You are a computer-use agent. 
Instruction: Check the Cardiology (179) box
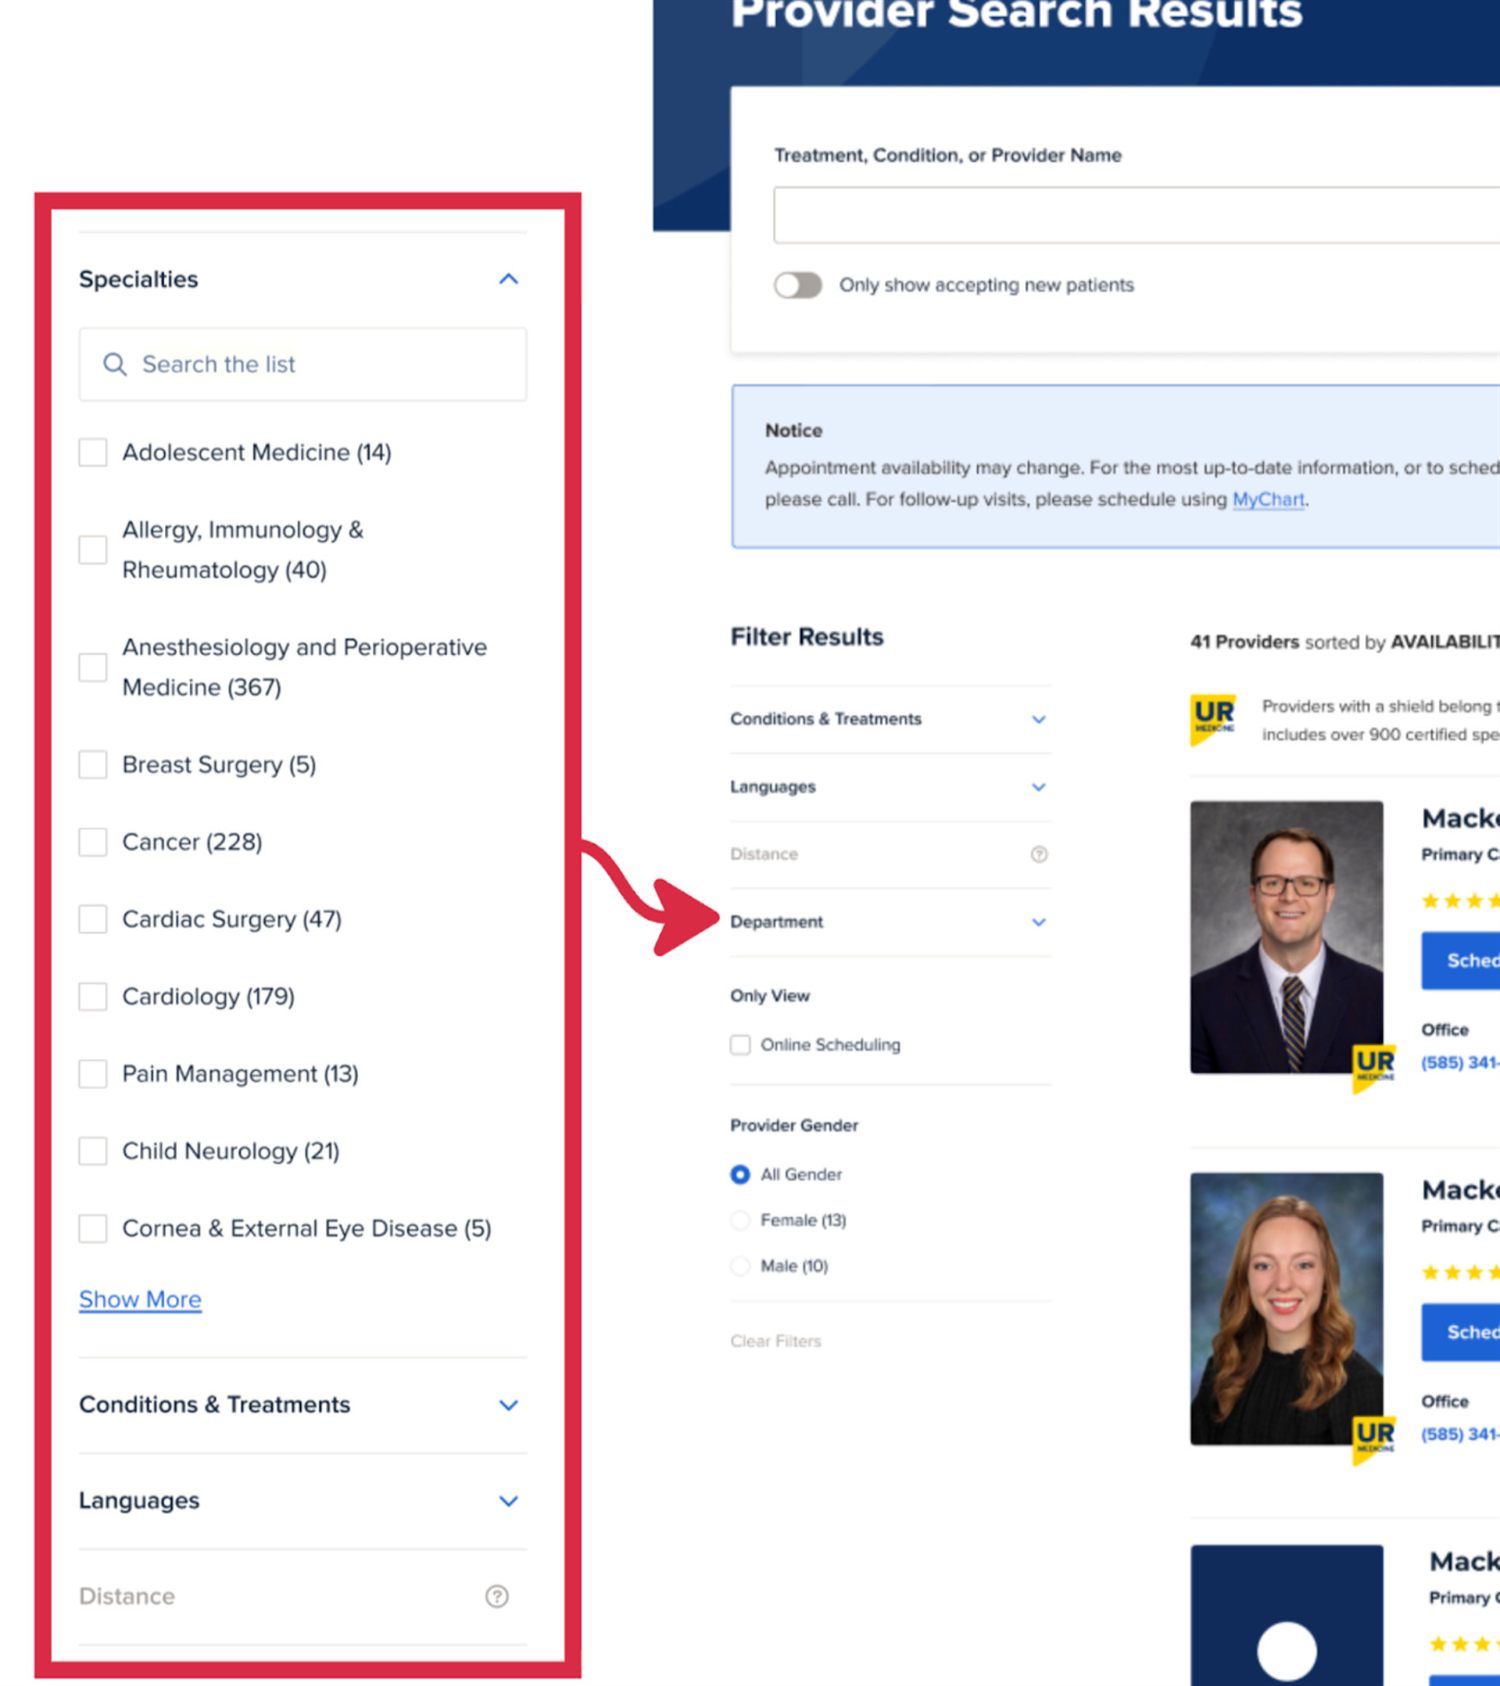click(x=93, y=996)
